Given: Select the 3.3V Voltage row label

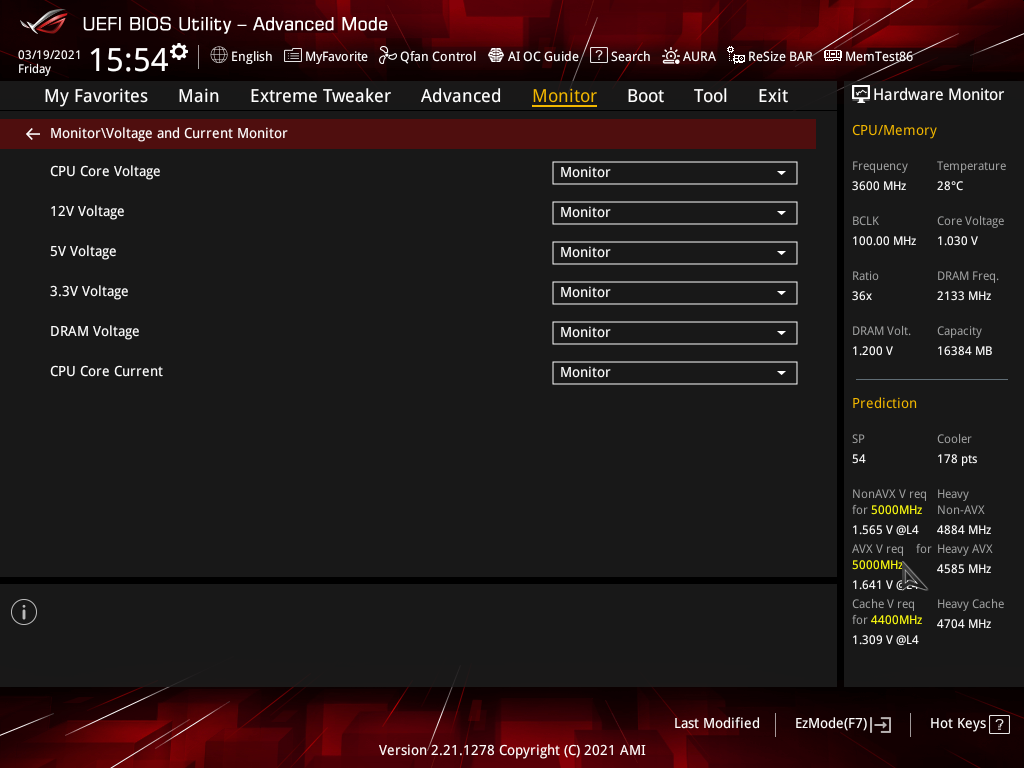Looking at the screenshot, I should [x=89, y=291].
